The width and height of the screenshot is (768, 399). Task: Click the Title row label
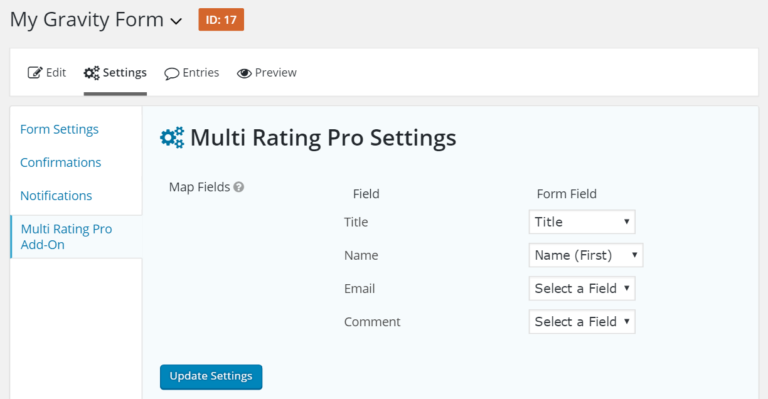coord(356,222)
